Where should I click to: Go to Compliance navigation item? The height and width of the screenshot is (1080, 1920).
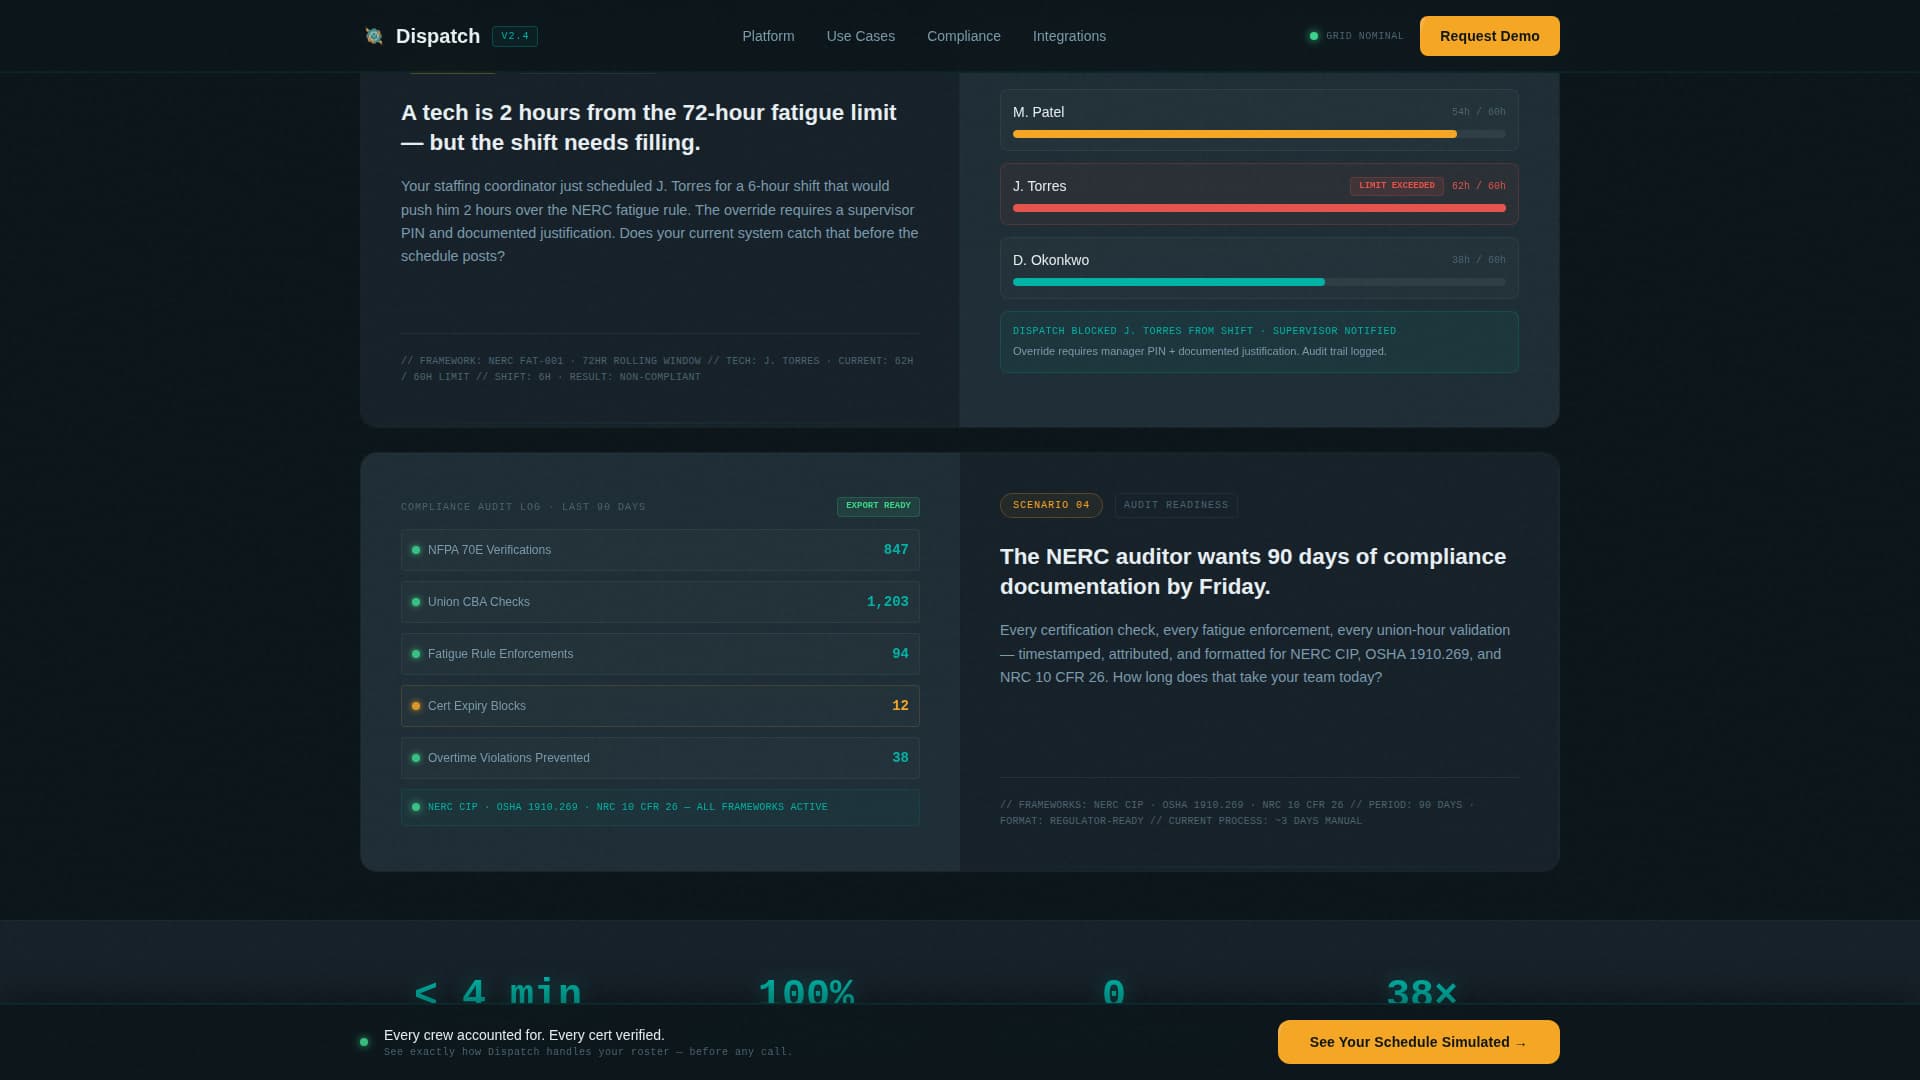[963, 36]
